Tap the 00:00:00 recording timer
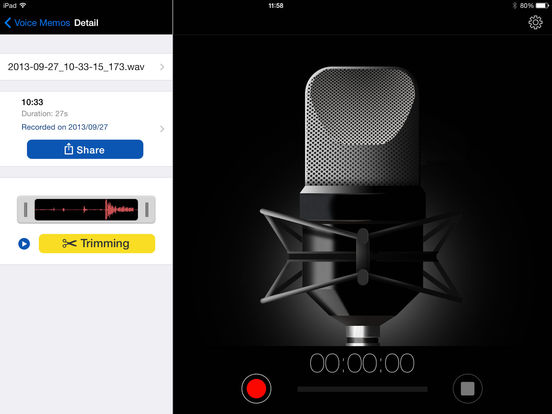552x414 pixels. coord(362,363)
